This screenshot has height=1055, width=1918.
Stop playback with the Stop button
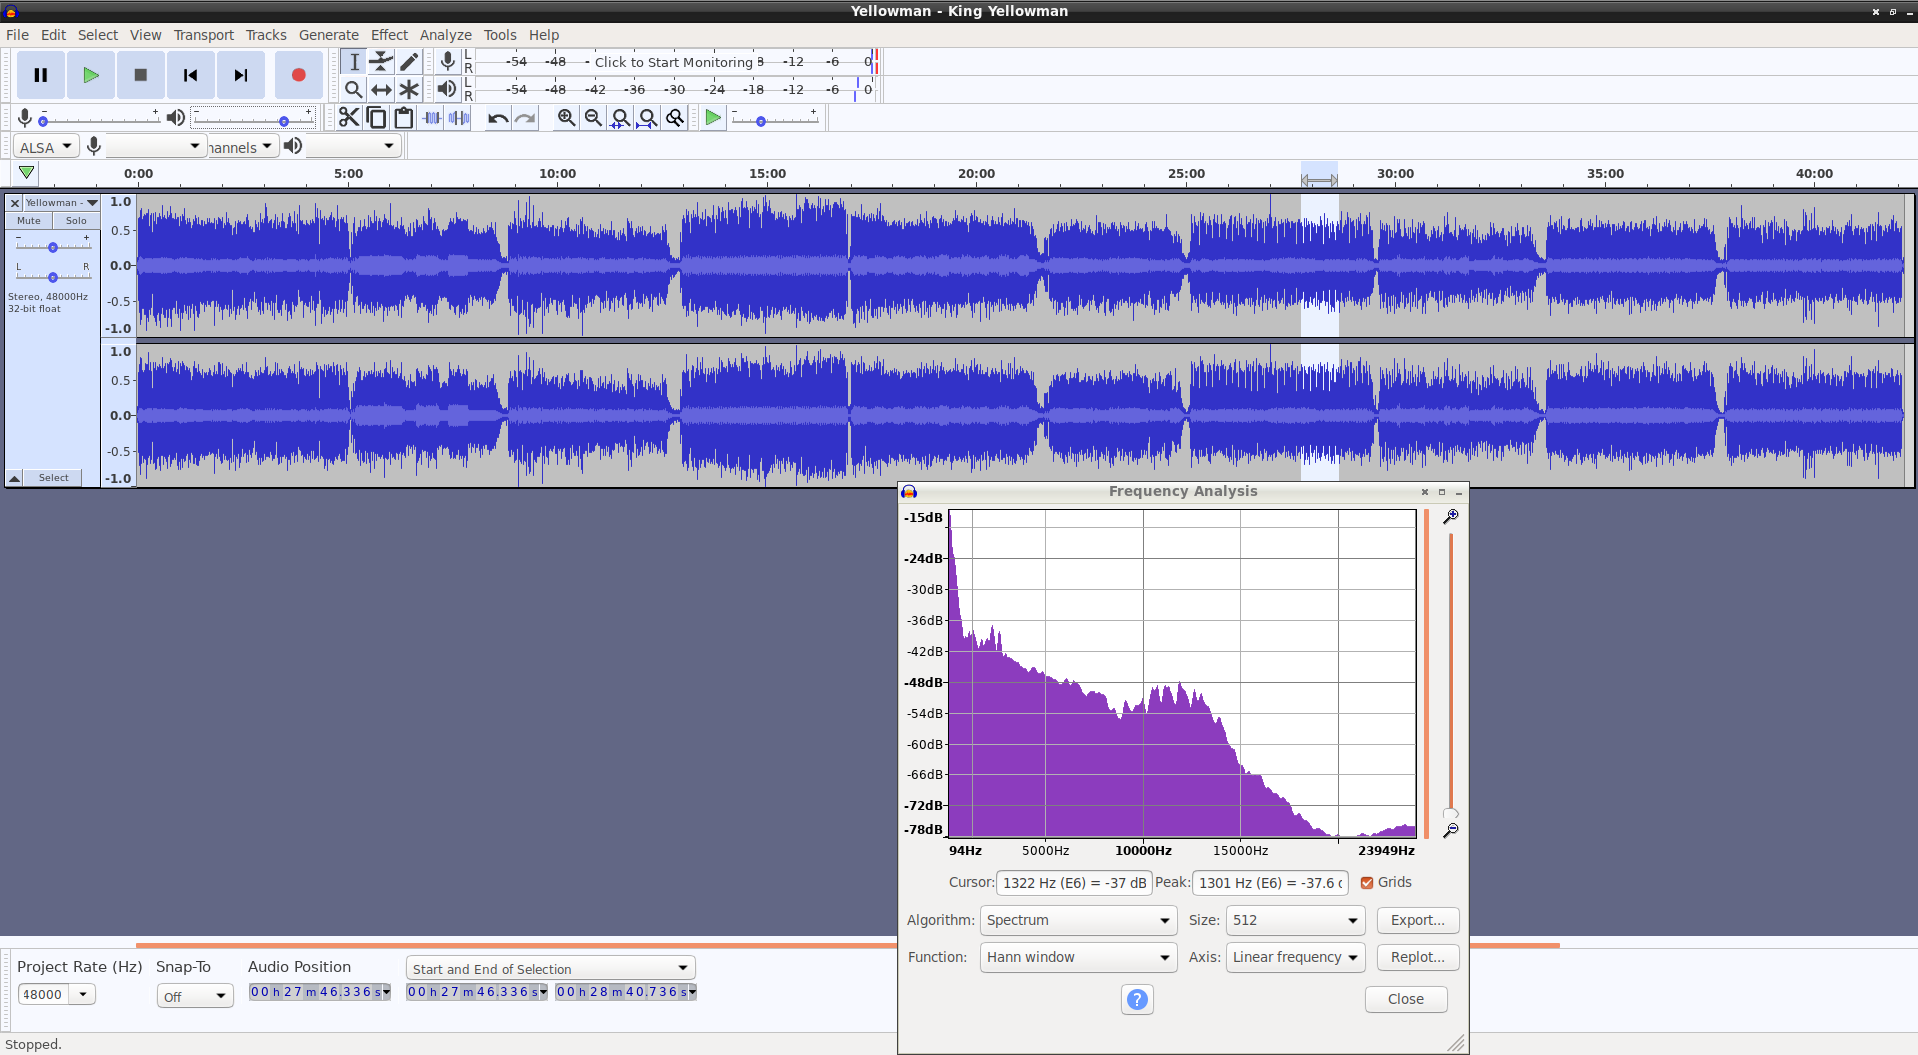[141, 75]
